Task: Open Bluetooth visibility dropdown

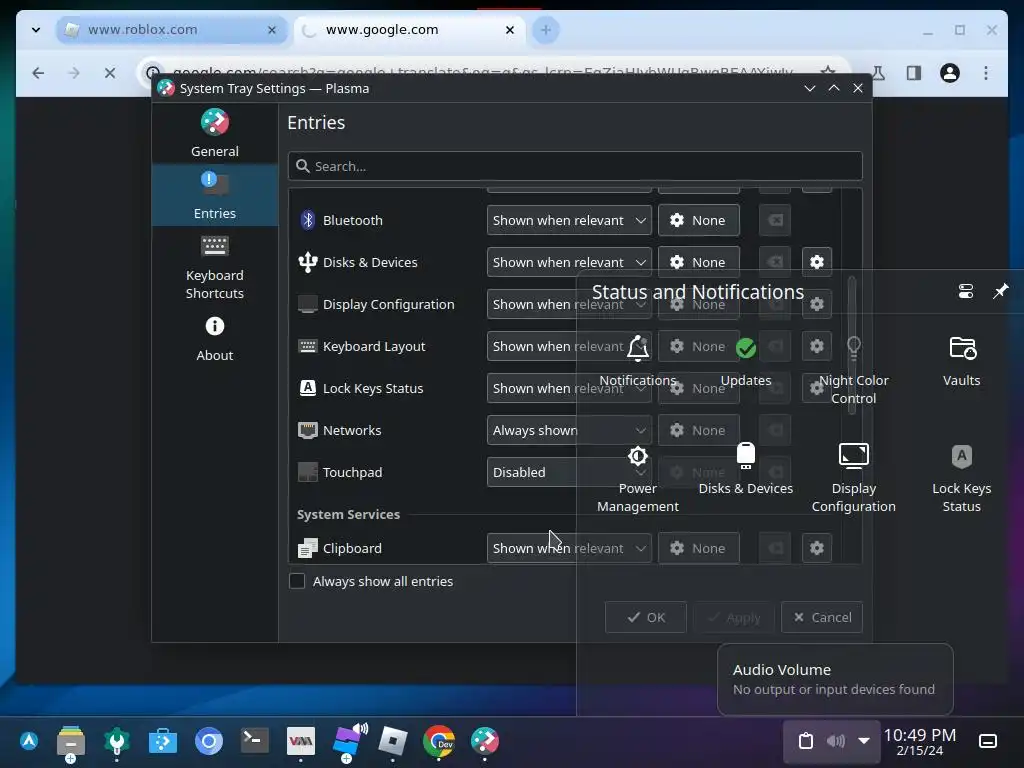Action: coord(569,220)
